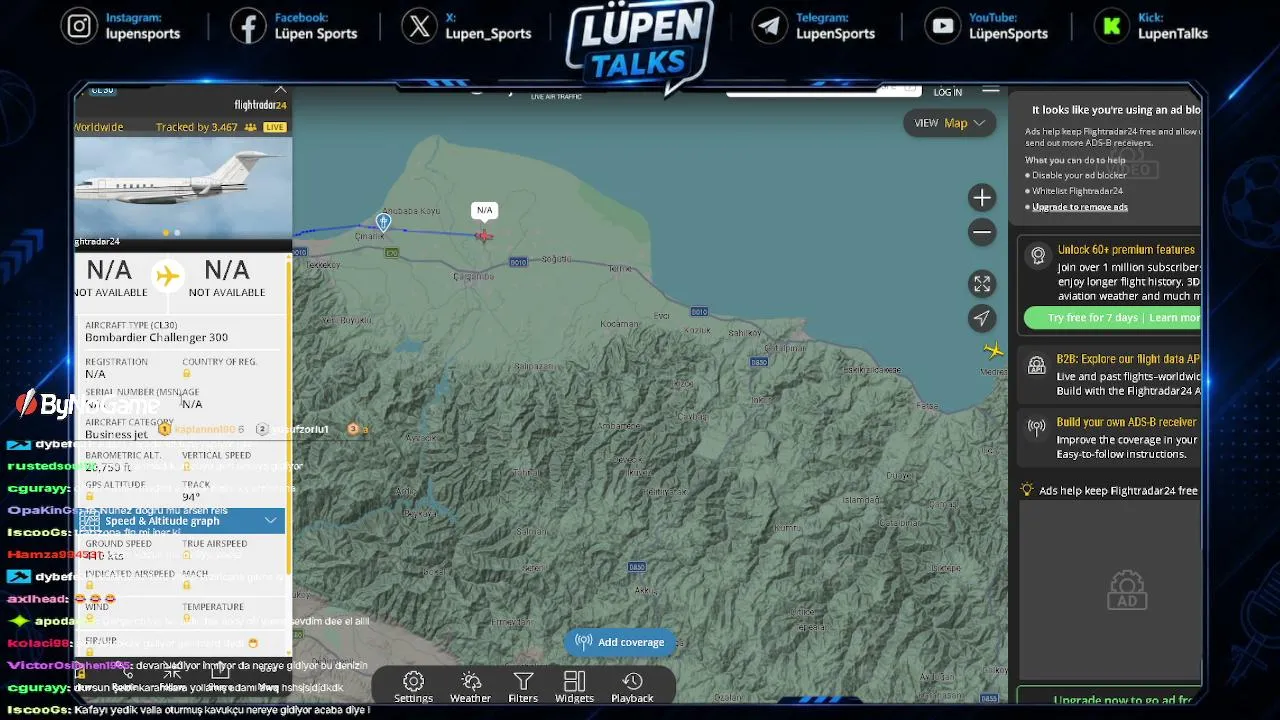This screenshot has width=1280, height=720.
Task: Click the 'Disable your ad blocker' text
Action: pyautogui.click(x=1079, y=175)
